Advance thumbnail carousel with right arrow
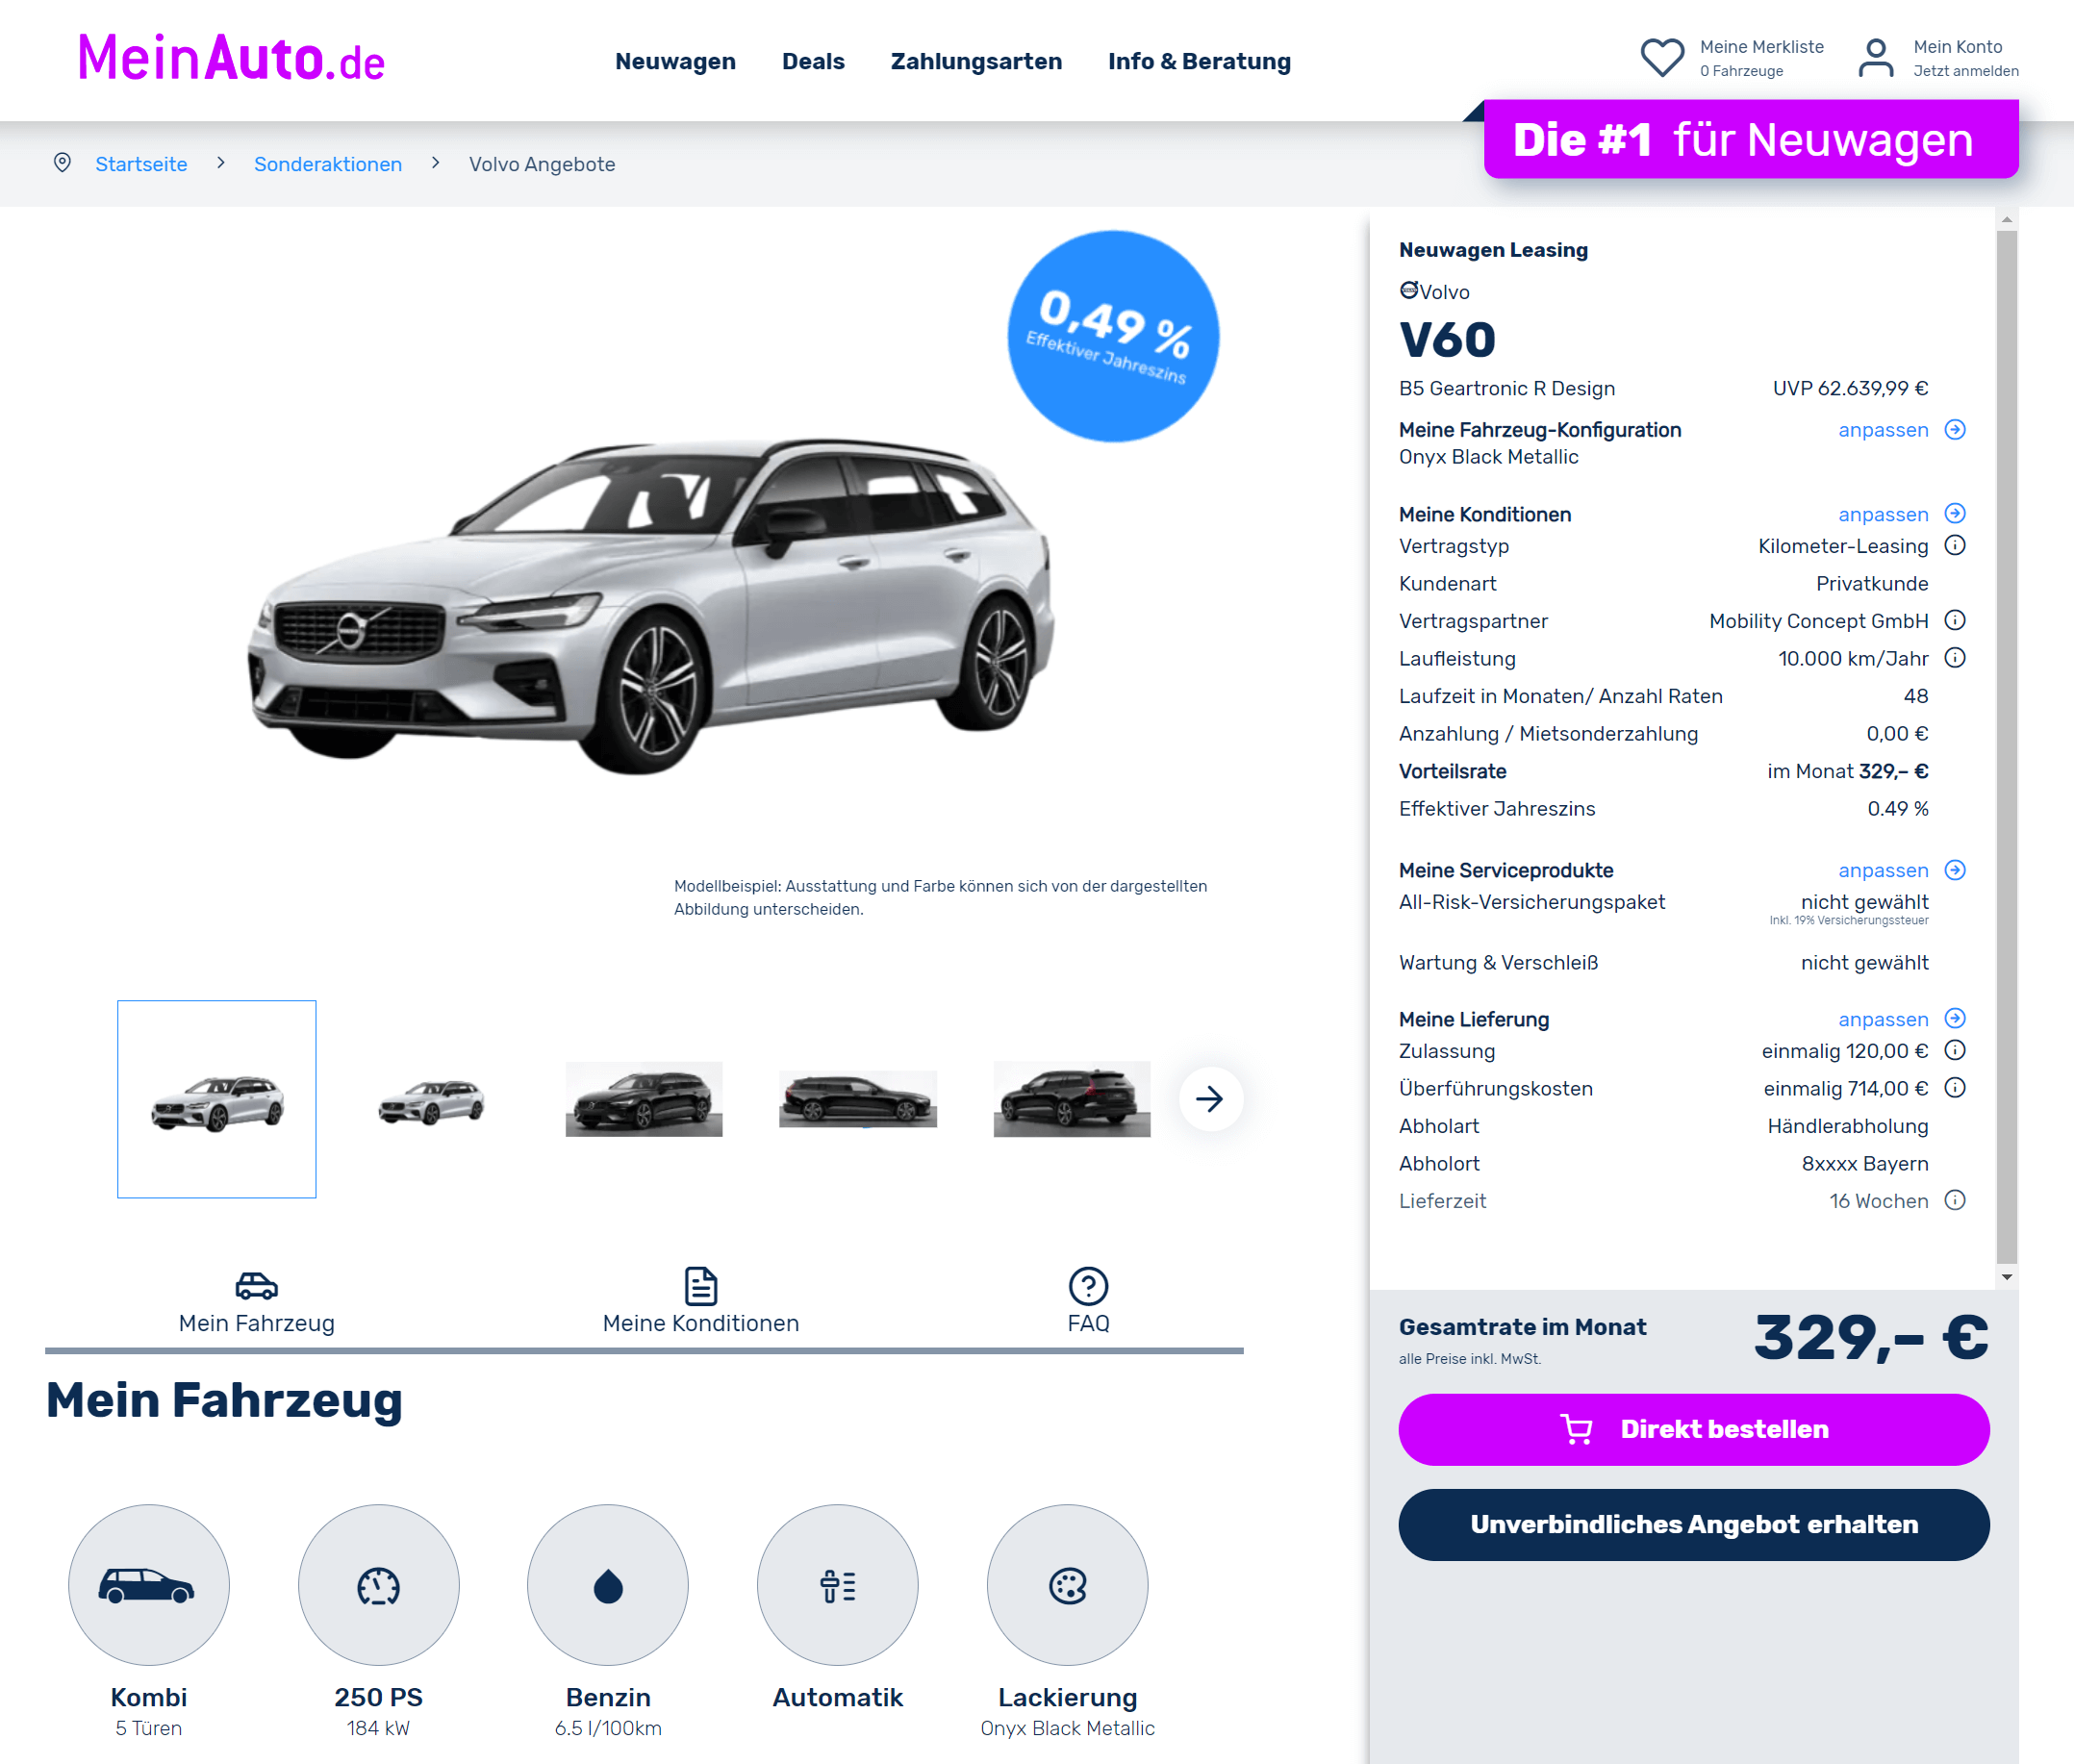 1210,1099
